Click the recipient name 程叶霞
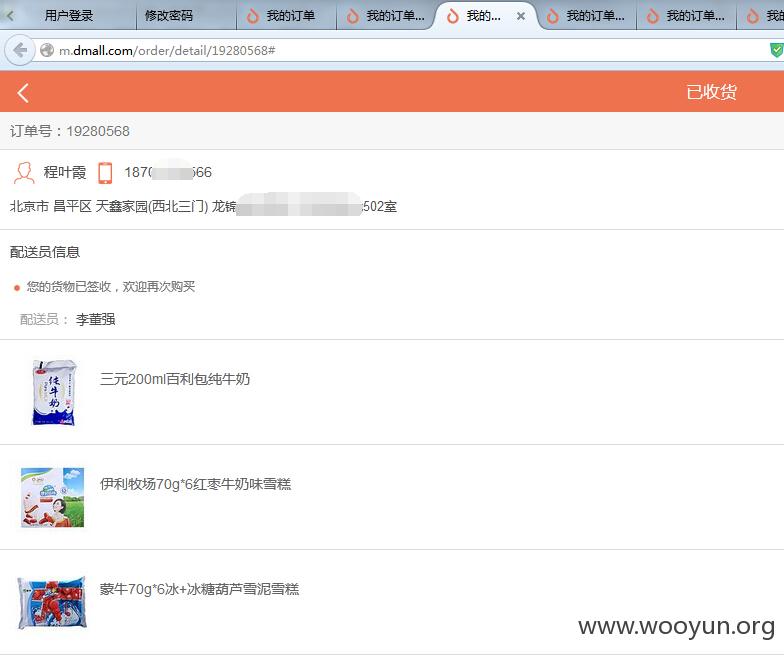This screenshot has height=655, width=784. click(x=64, y=172)
